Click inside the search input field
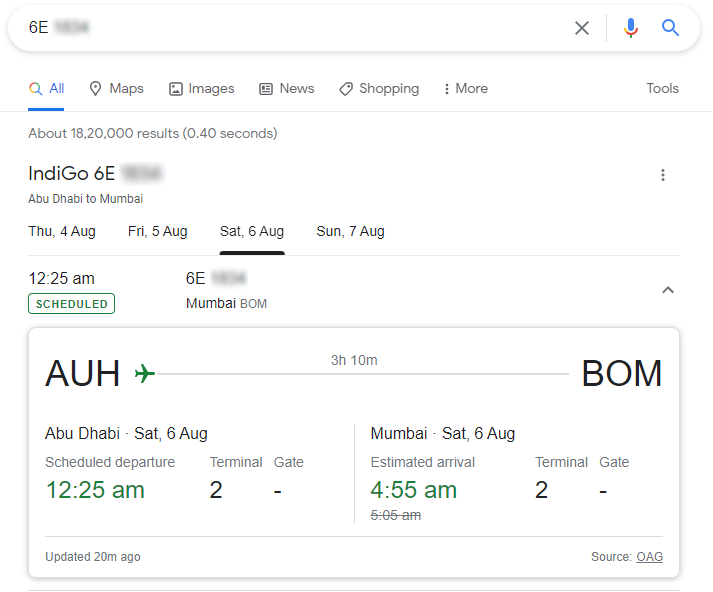 pyautogui.click(x=300, y=28)
